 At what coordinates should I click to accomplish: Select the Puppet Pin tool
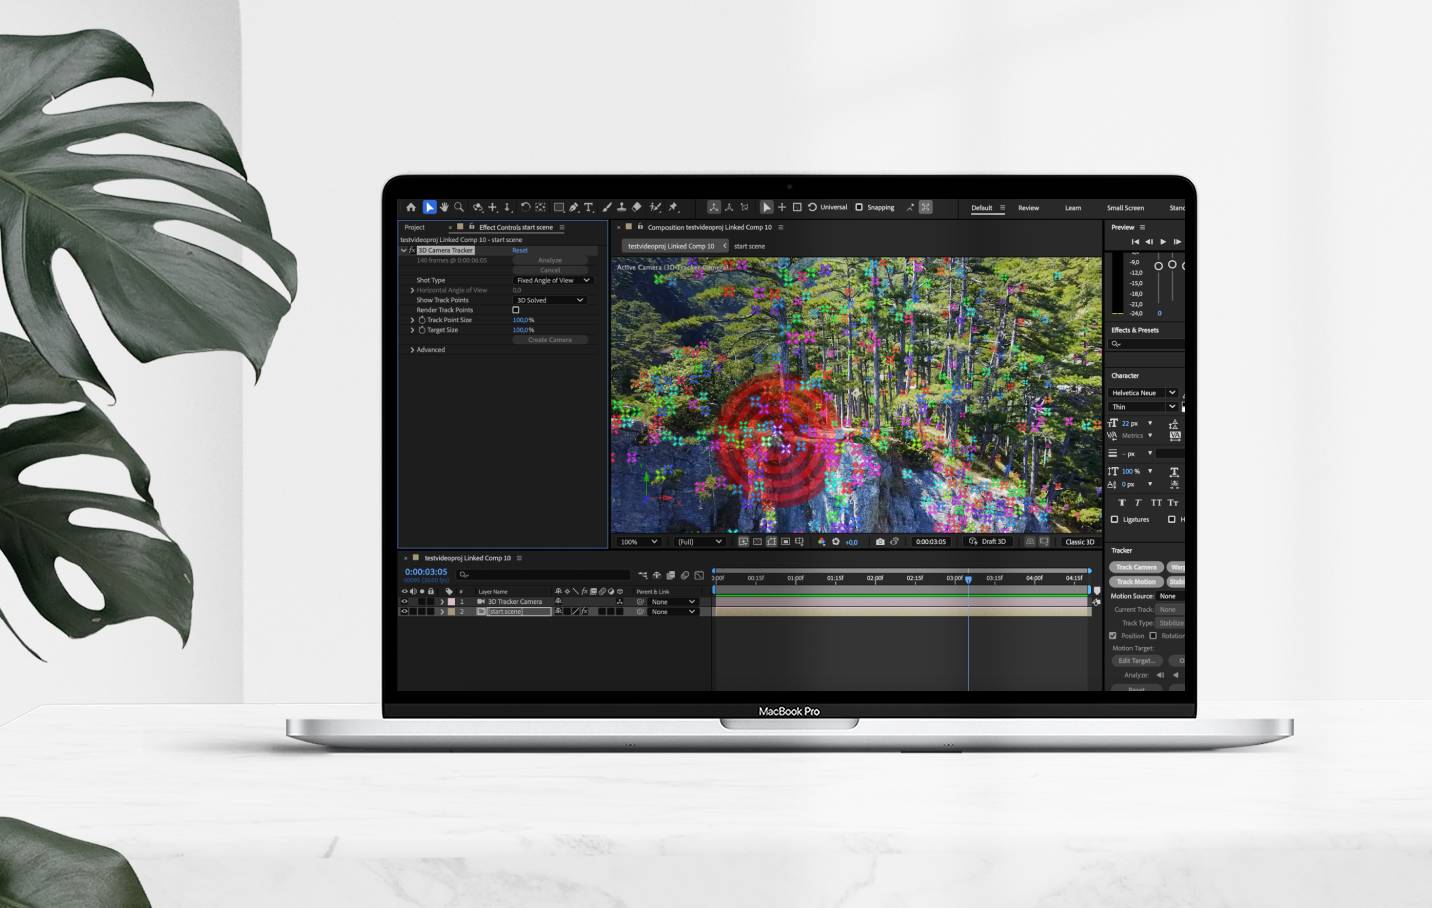pos(673,207)
